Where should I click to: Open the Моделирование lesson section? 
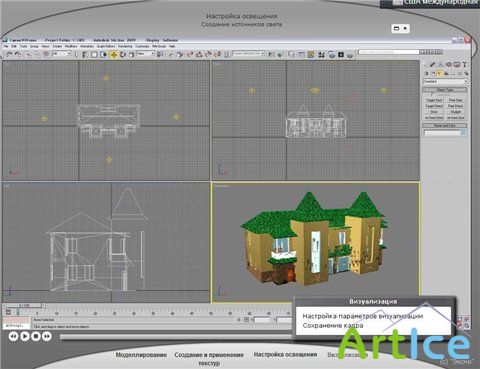[141, 355]
